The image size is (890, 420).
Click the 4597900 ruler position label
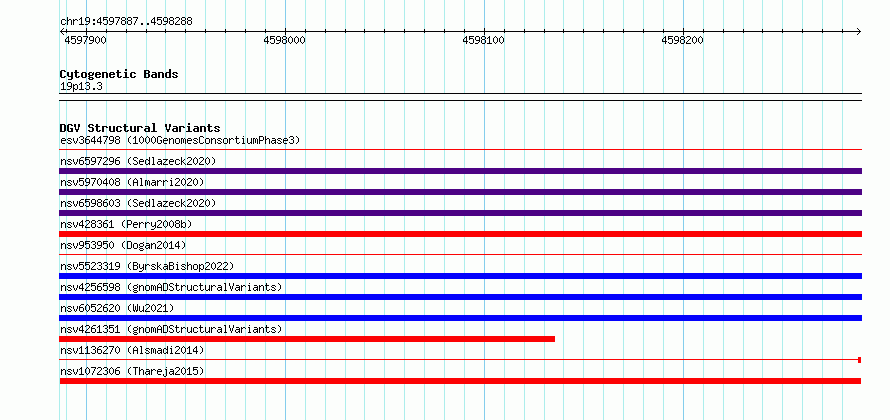[85, 40]
